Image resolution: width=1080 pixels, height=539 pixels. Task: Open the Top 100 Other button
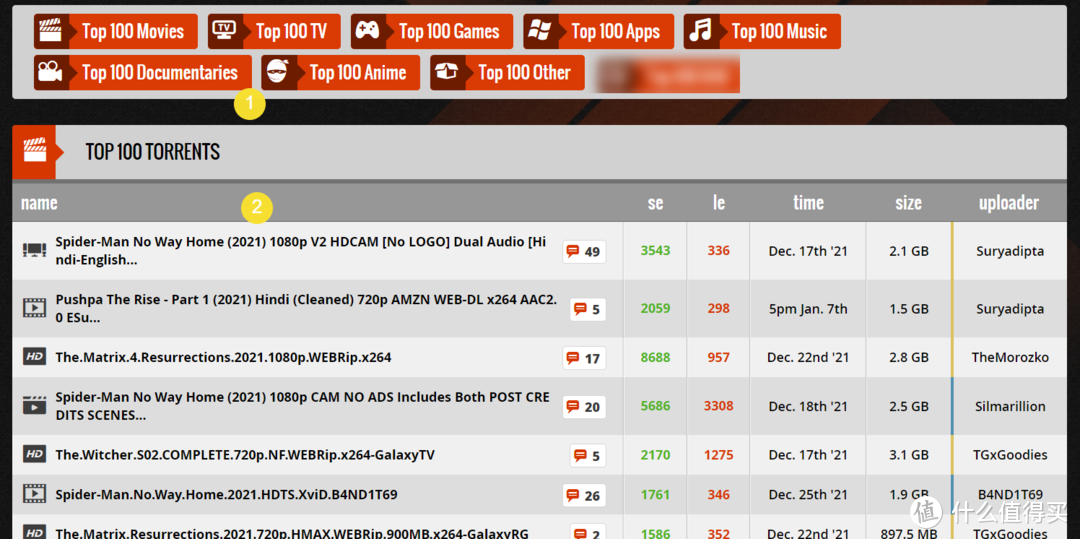tap(508, 73)
